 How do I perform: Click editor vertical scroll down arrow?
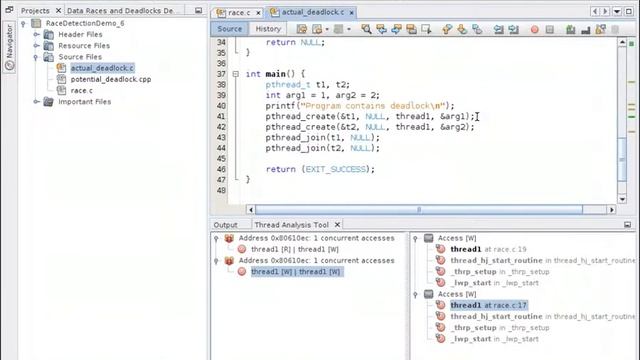coord(622,199)
